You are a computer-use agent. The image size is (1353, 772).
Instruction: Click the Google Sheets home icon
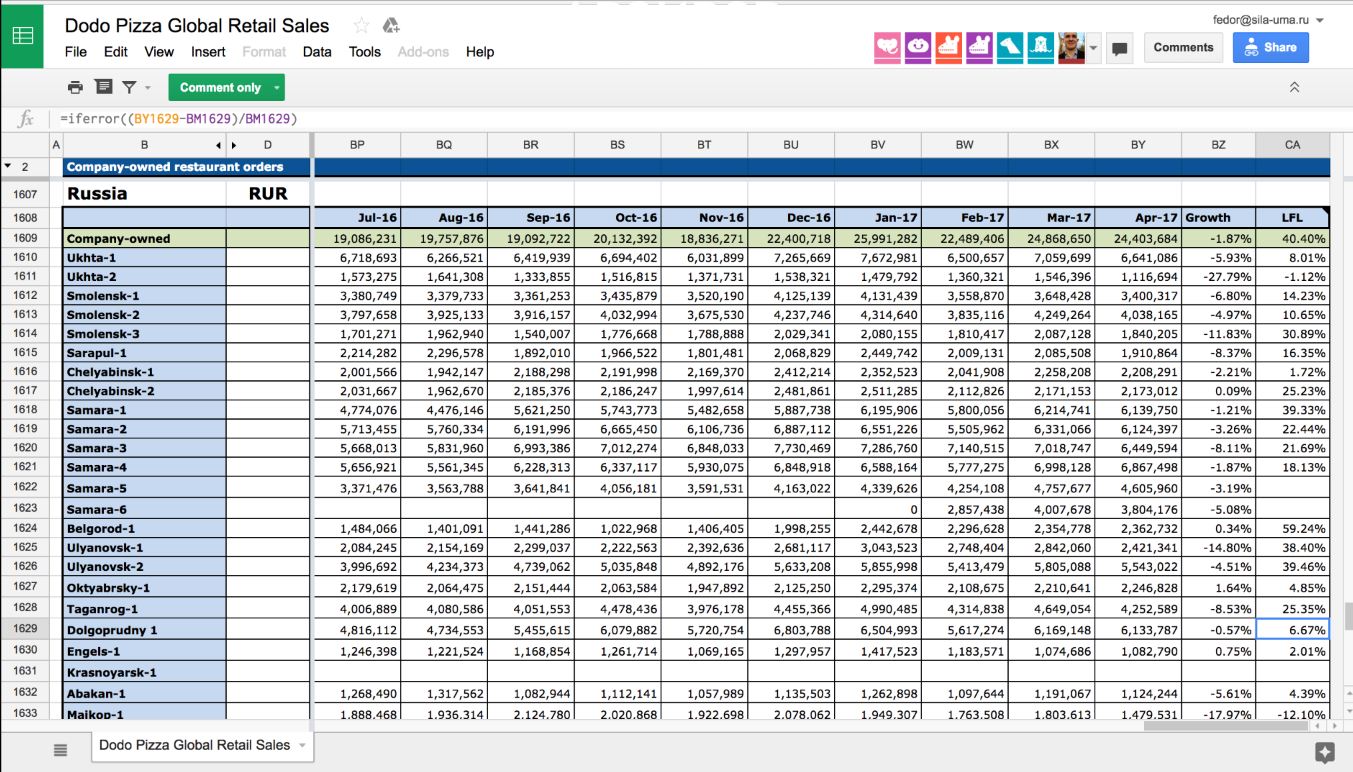[x=22, y=35]
